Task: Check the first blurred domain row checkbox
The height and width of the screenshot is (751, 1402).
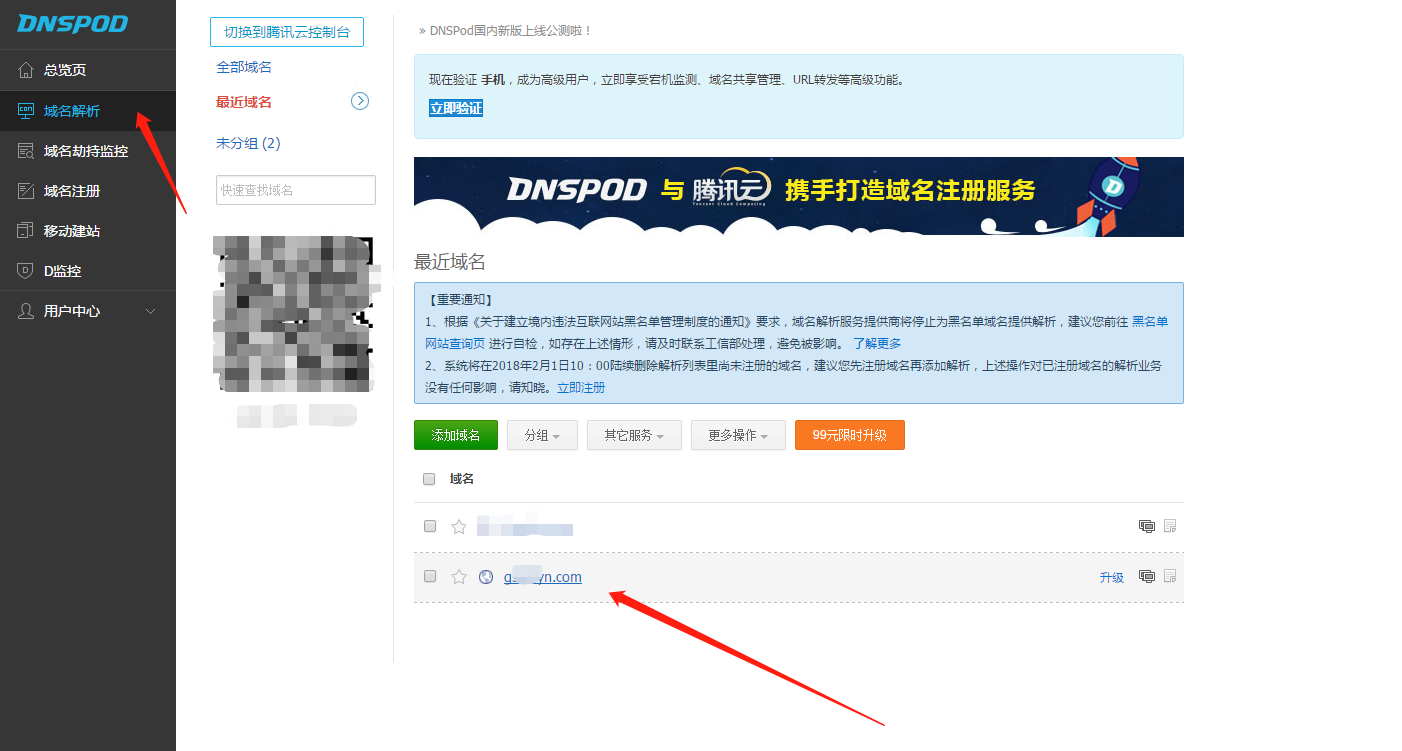Action: click(430, 526)
